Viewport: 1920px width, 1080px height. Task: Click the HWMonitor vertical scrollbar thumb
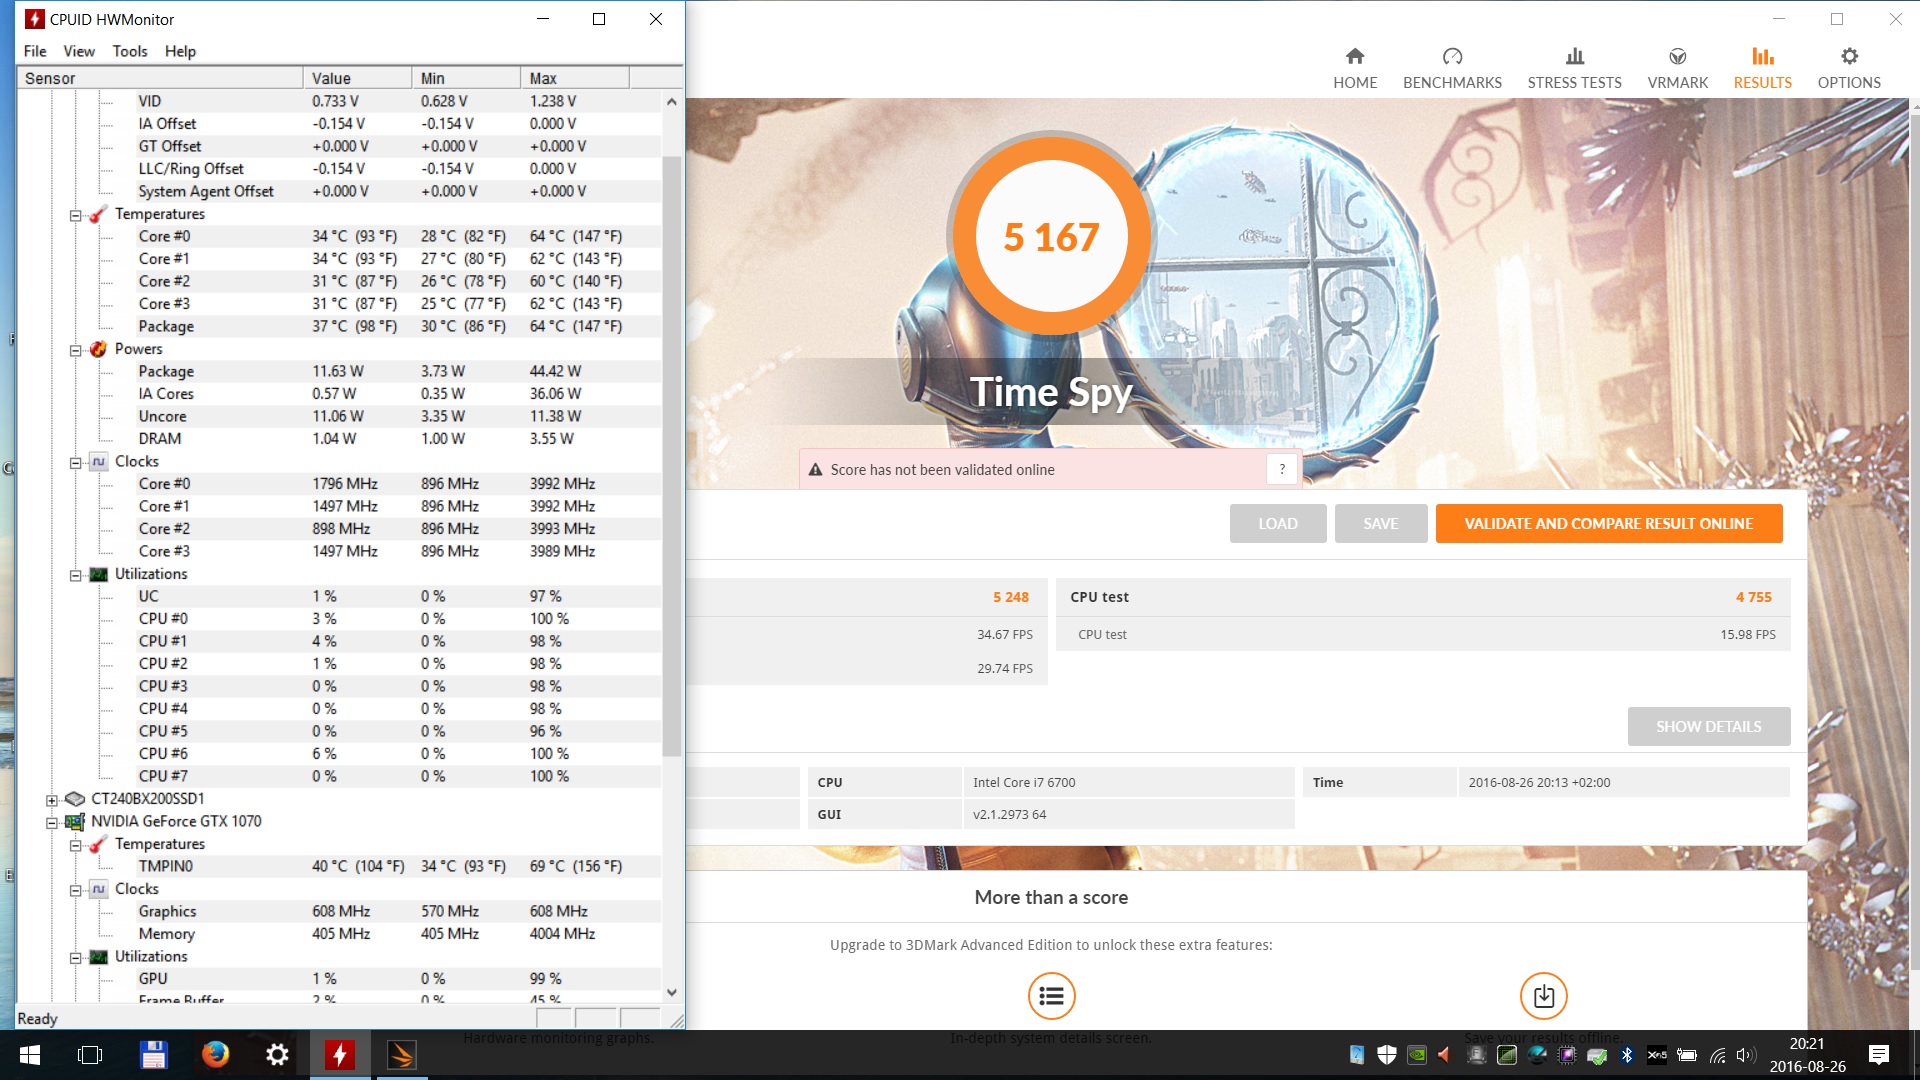pyautogui.click(x=672, y=455)
